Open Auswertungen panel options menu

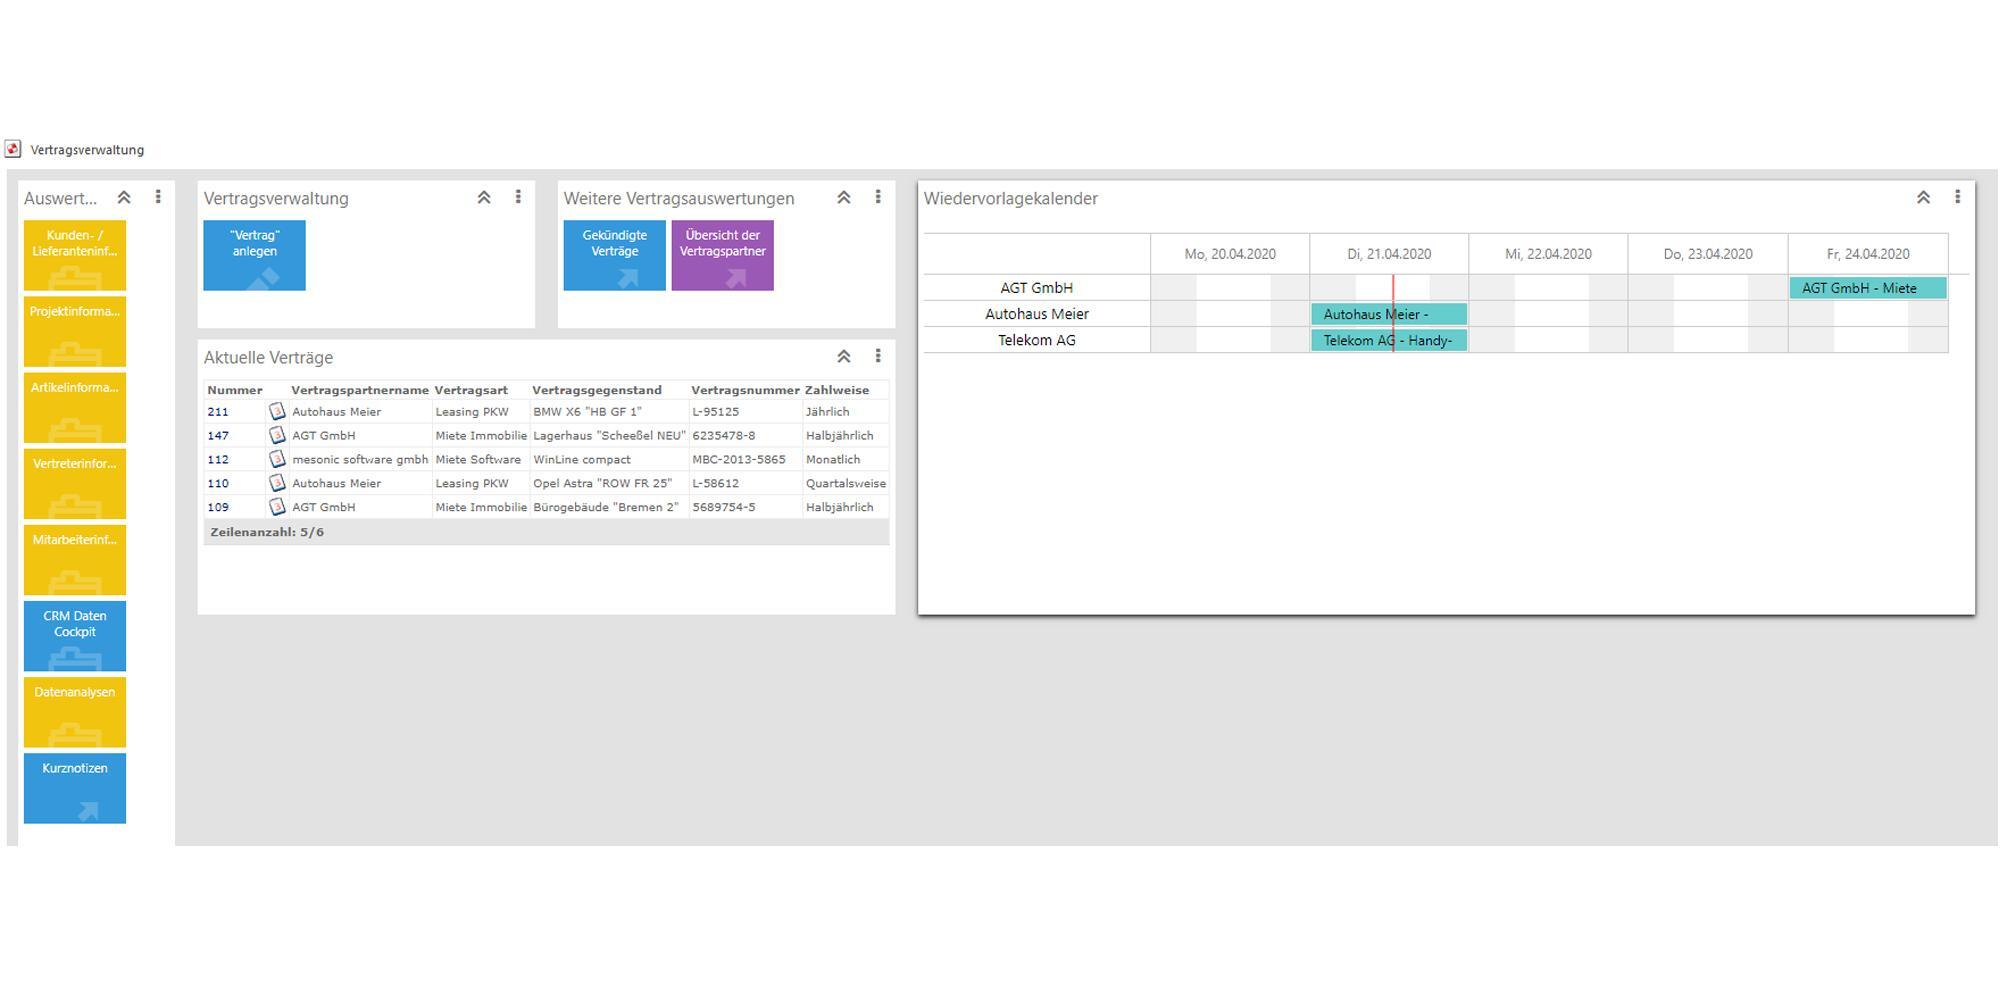pyautogui.click(x=158, y=198)
